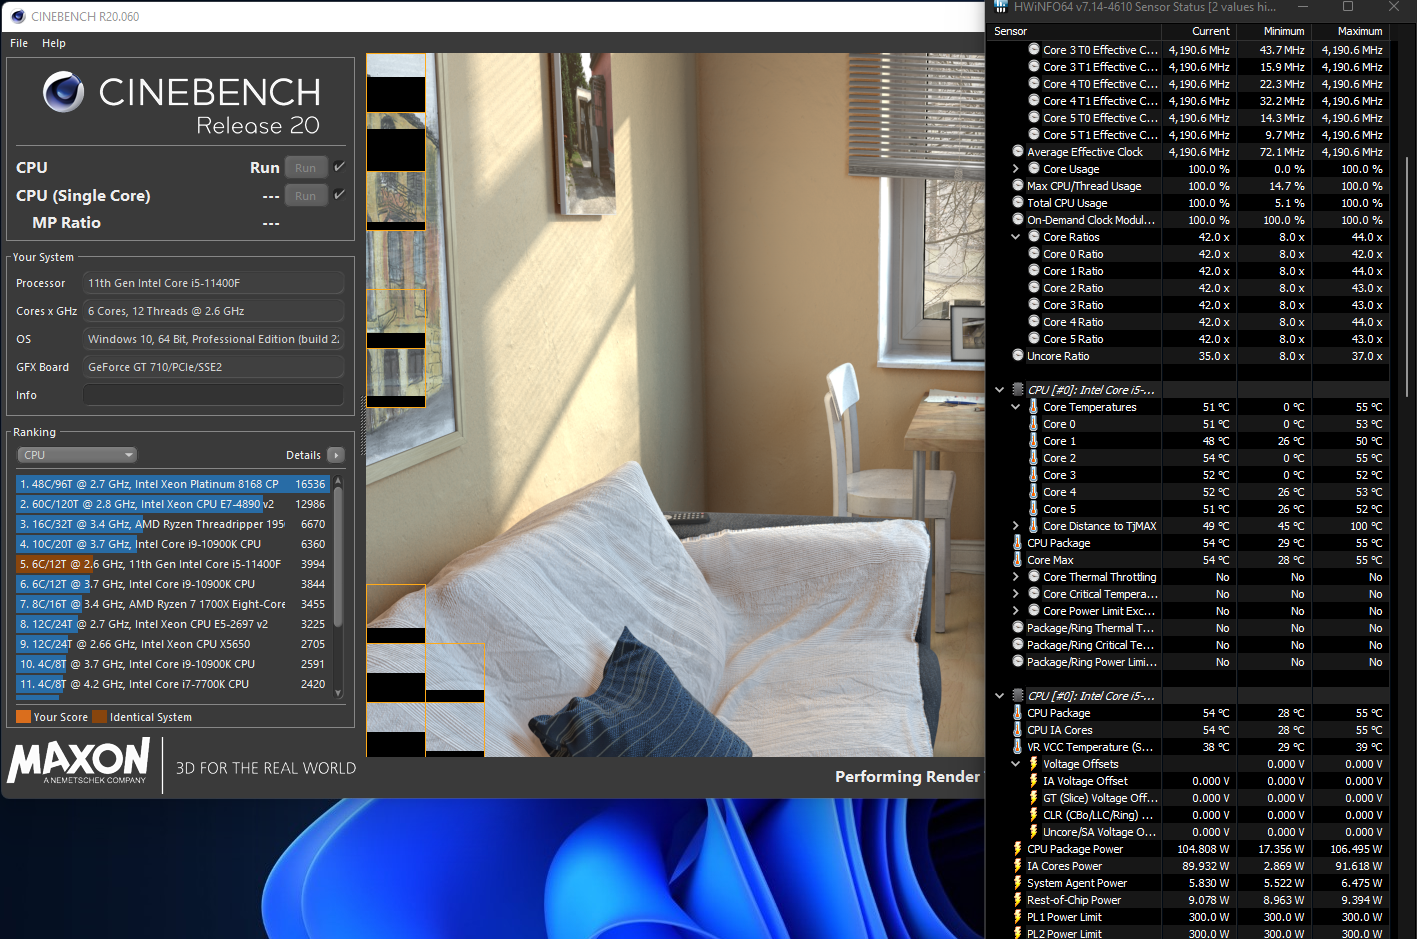
Task: Toggle the CPU test checkbox
Action: [x=340, y=167]
